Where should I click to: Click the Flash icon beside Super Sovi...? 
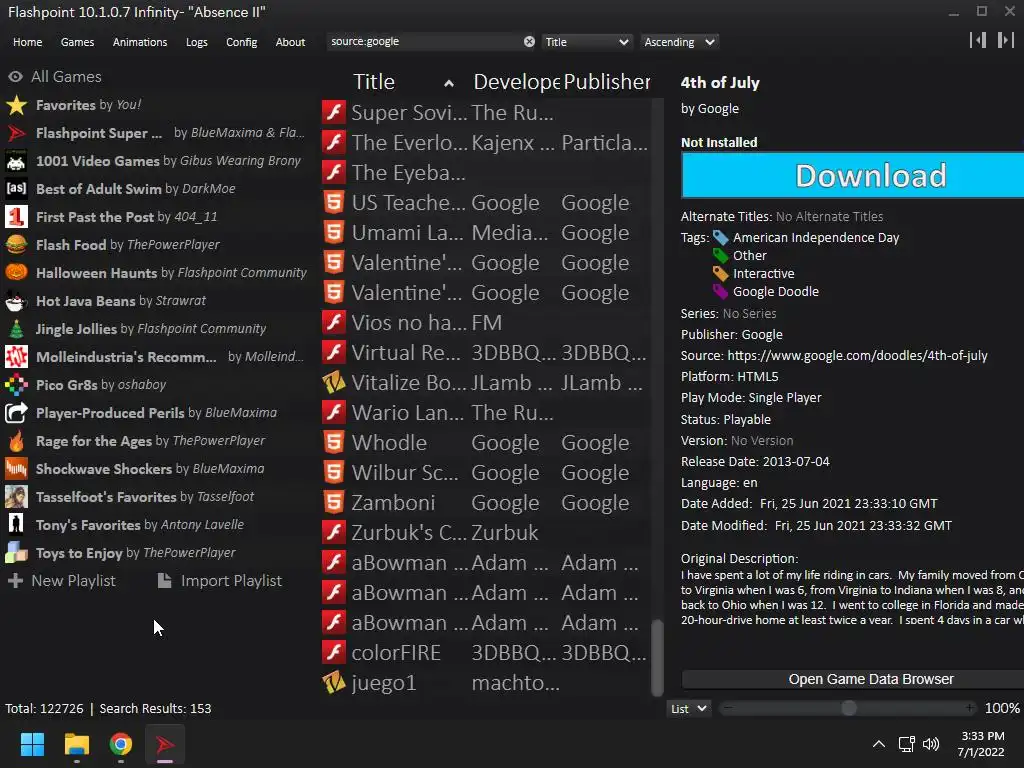coord(334,112)
